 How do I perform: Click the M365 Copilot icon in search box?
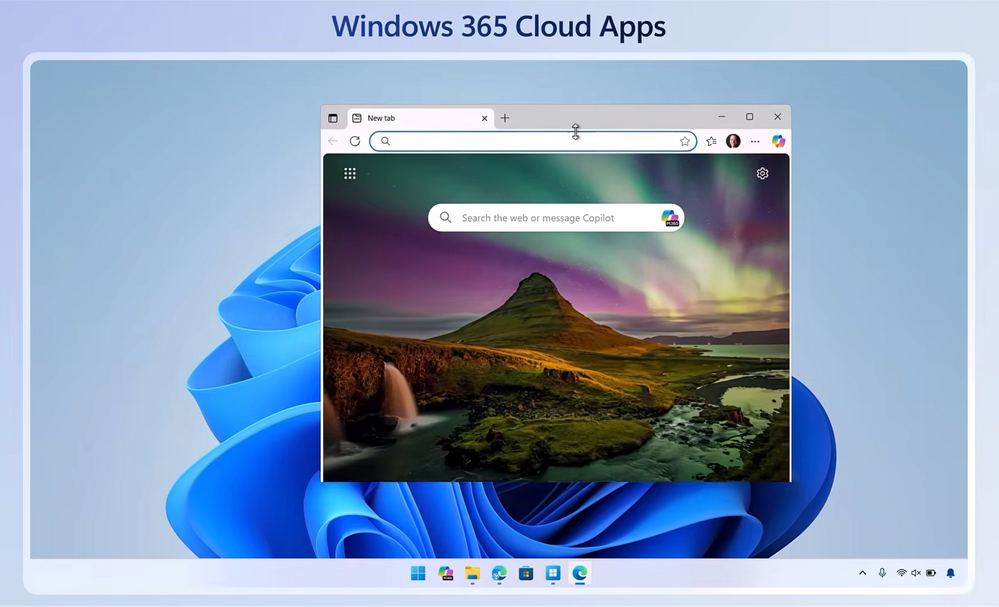pyautogui.click(x=670, y=218)
